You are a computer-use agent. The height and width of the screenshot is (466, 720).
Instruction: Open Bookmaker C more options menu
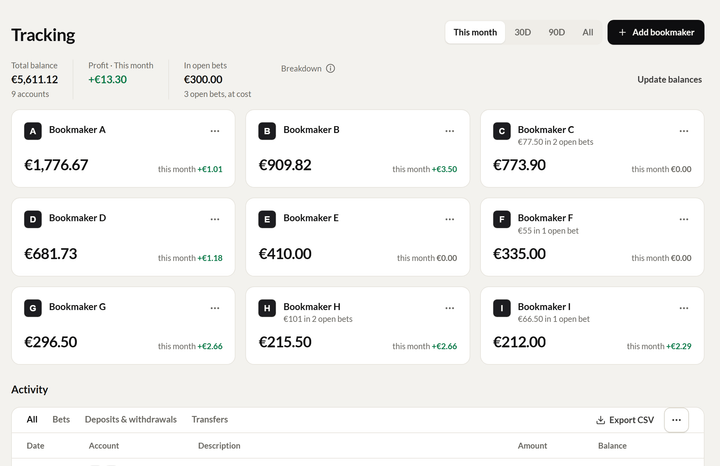point(684,131)
